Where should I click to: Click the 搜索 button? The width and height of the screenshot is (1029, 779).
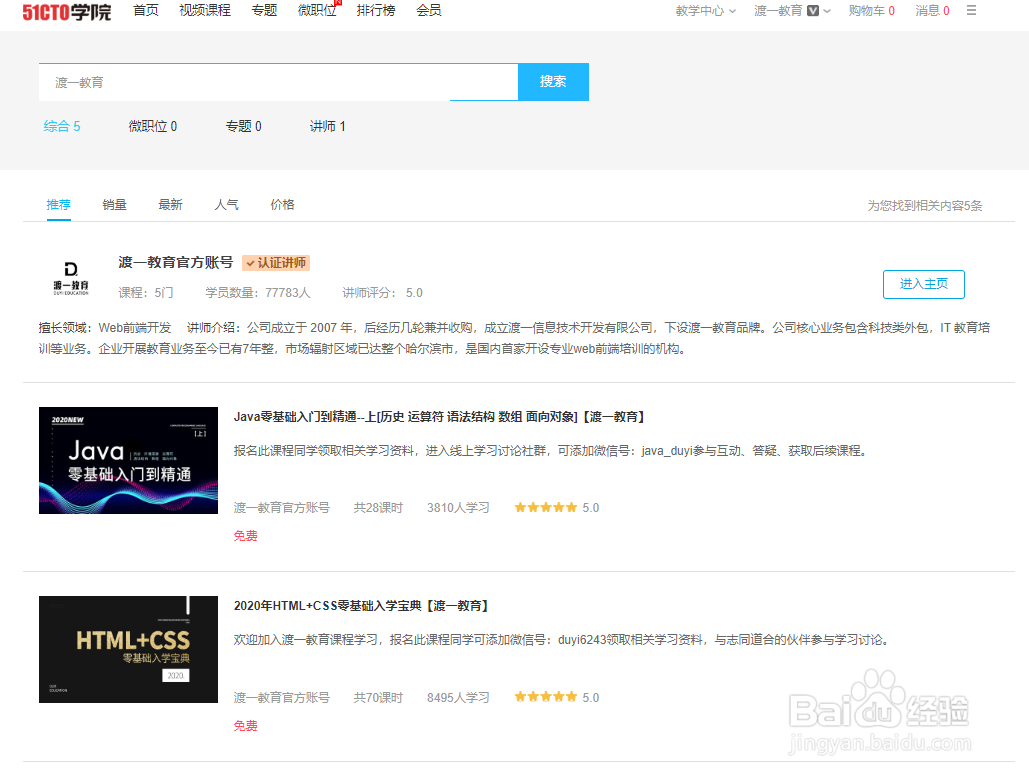[553, 82]
